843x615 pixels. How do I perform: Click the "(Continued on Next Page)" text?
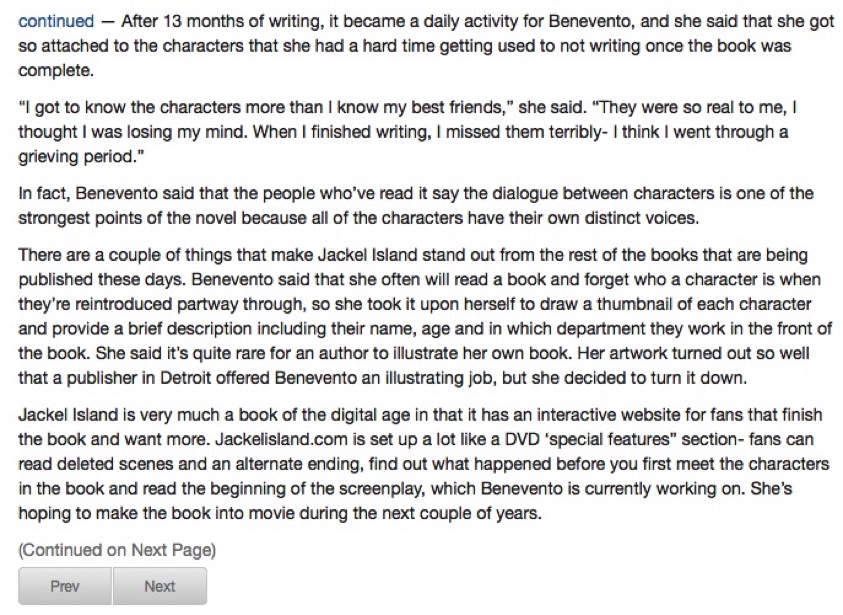[x=117, y=550]
